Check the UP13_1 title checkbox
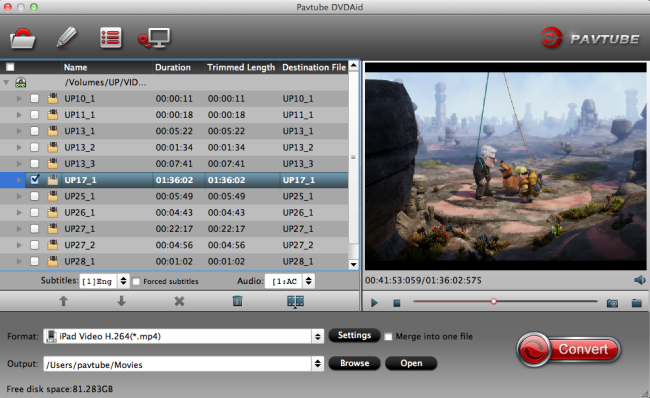 tap(34, 131)
